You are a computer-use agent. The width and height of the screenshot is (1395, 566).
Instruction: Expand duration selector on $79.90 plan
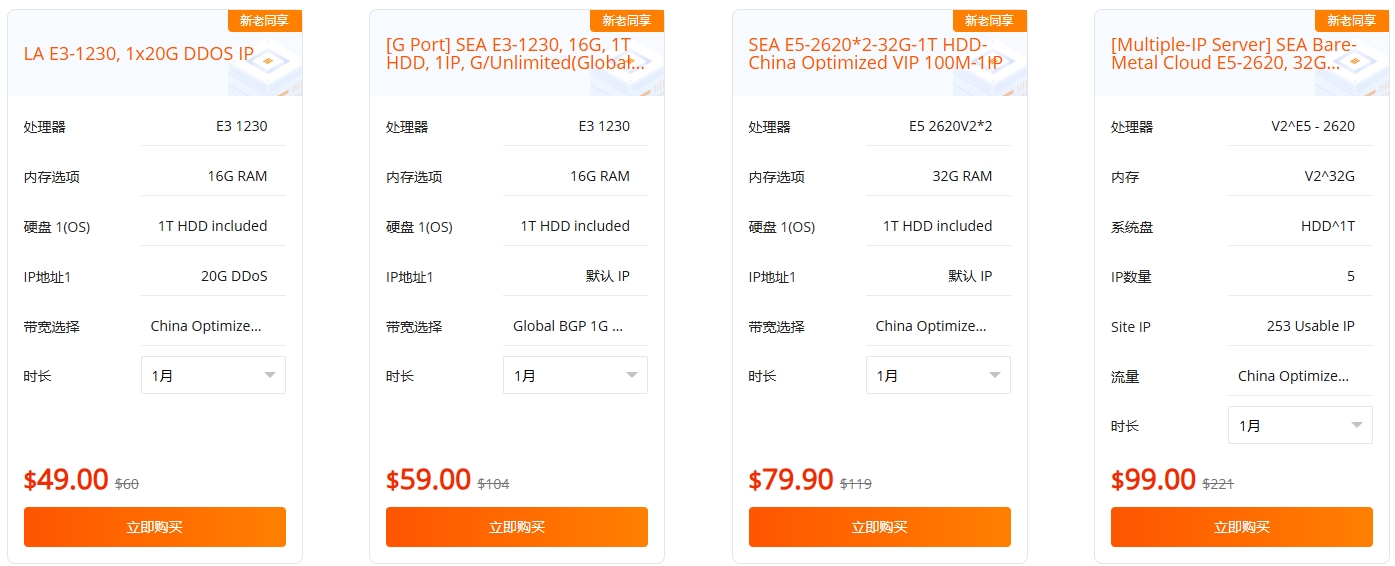pyautogui.click(x=938, y=375)
